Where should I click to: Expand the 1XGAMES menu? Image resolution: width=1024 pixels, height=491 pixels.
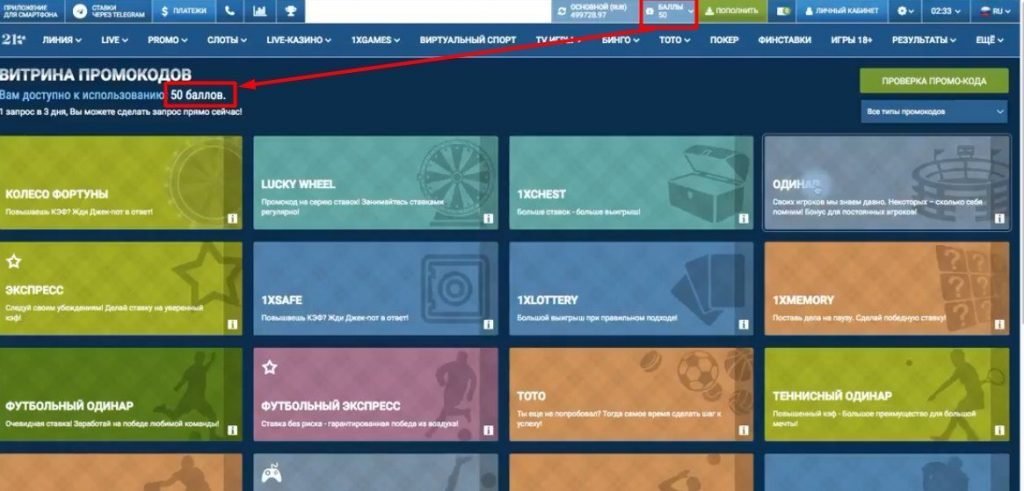(376, 40)
